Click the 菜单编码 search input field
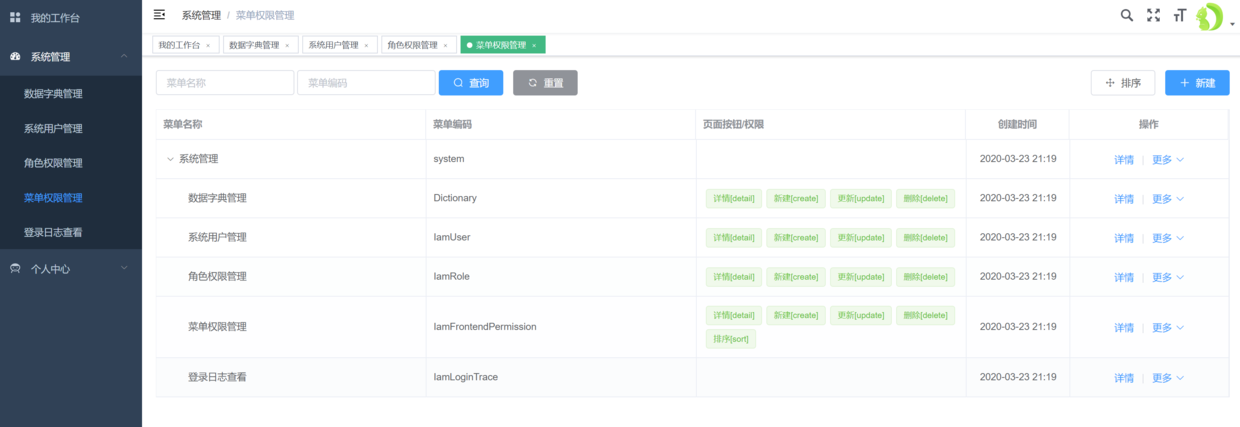 [366, 83]
